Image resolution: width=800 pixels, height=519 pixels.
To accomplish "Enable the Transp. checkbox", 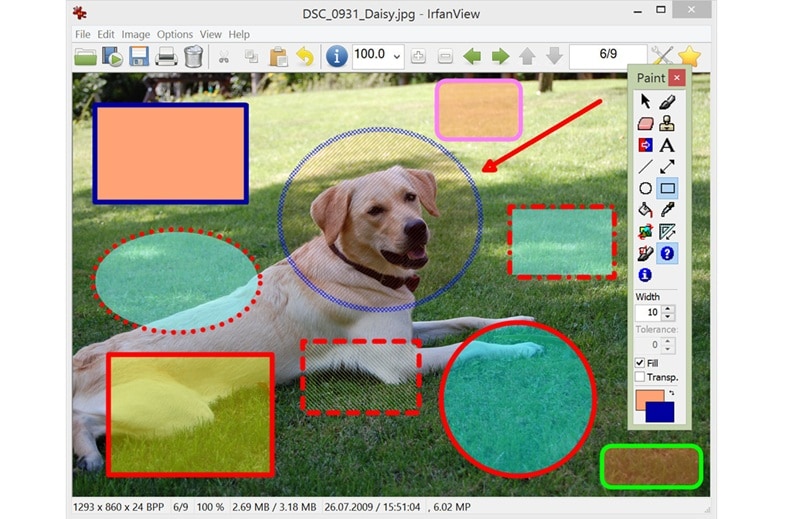I will [x=640, y=377].
